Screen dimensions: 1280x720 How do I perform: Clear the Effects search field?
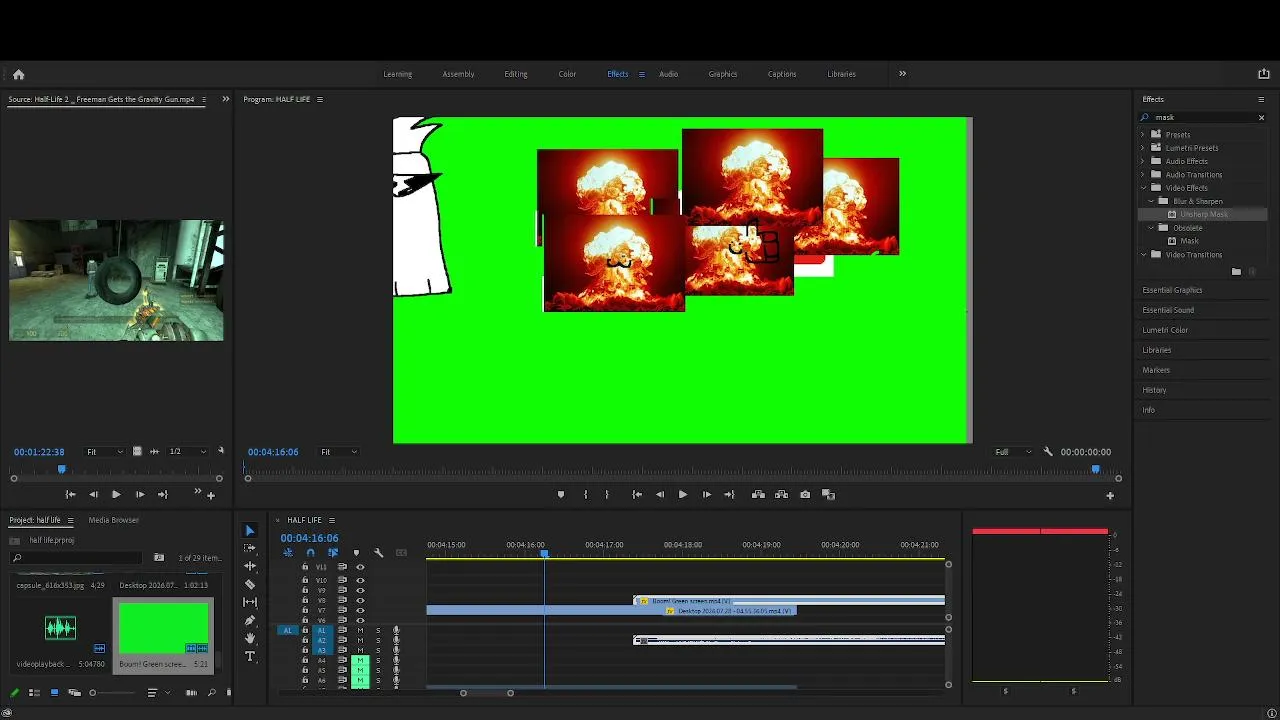tap(1261, 118)
